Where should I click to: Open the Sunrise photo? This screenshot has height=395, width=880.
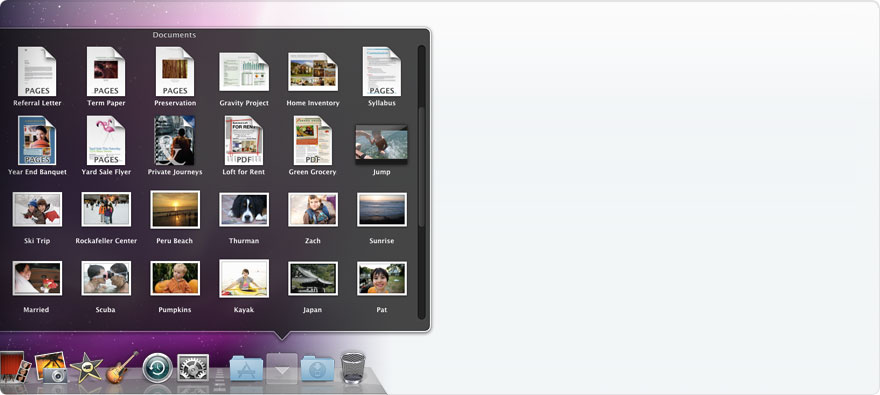click(382, 209)
